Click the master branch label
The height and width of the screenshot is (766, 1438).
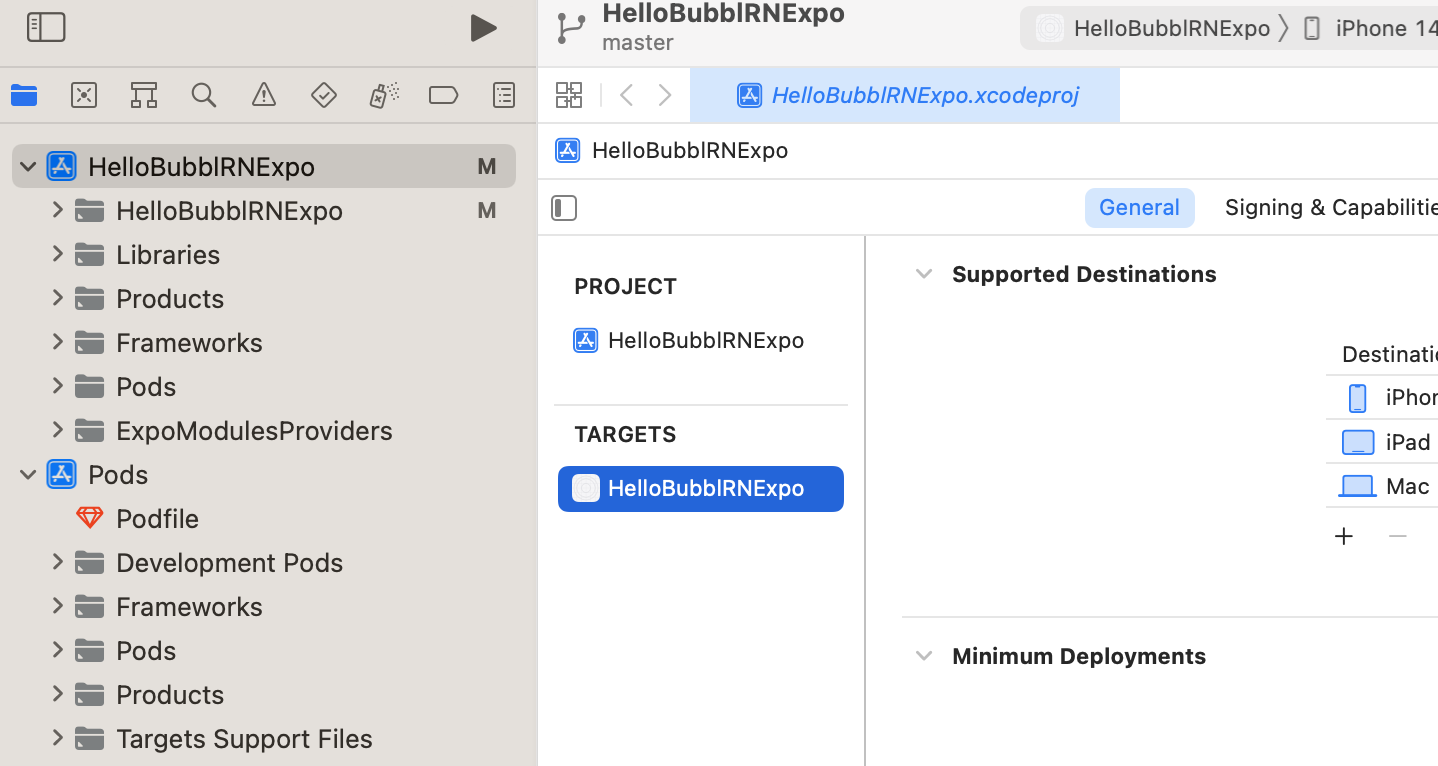[638, 43]
